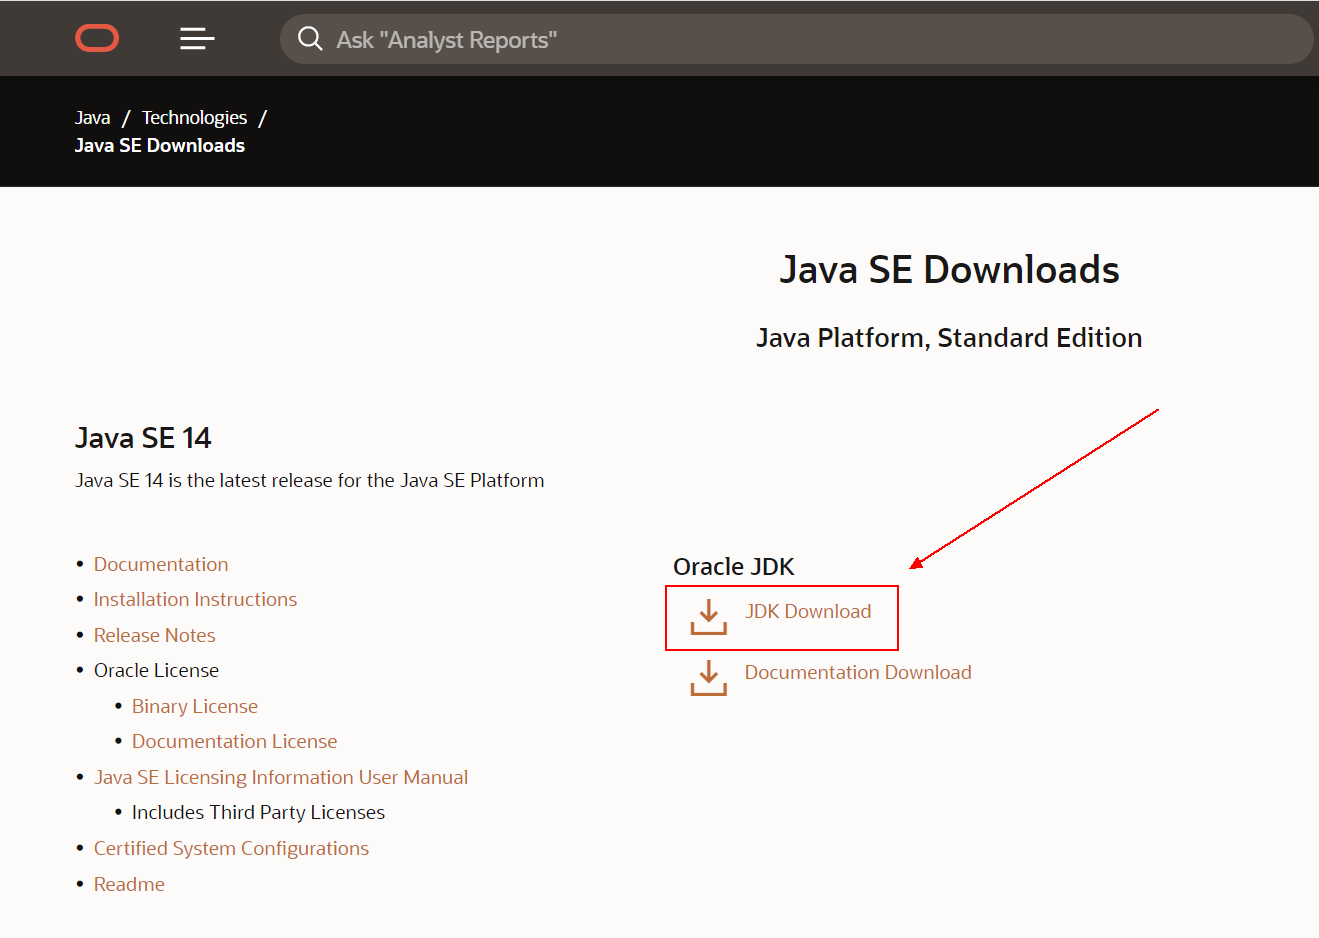Open the Binary License link
Screen dimensions: 1319x938
click(x=195, y=706)
